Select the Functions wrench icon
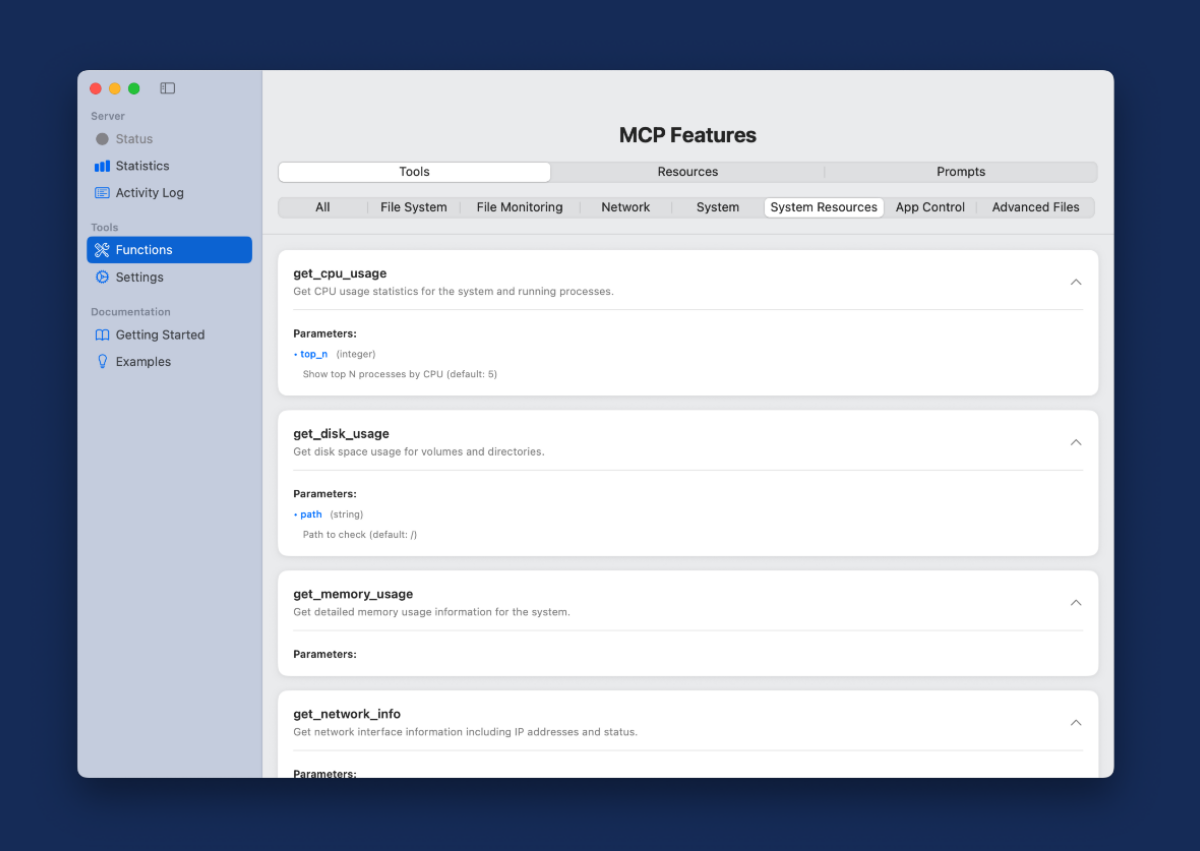This screenshot has width=1200, height=851. pyautogui.click(x=102, y=250)
